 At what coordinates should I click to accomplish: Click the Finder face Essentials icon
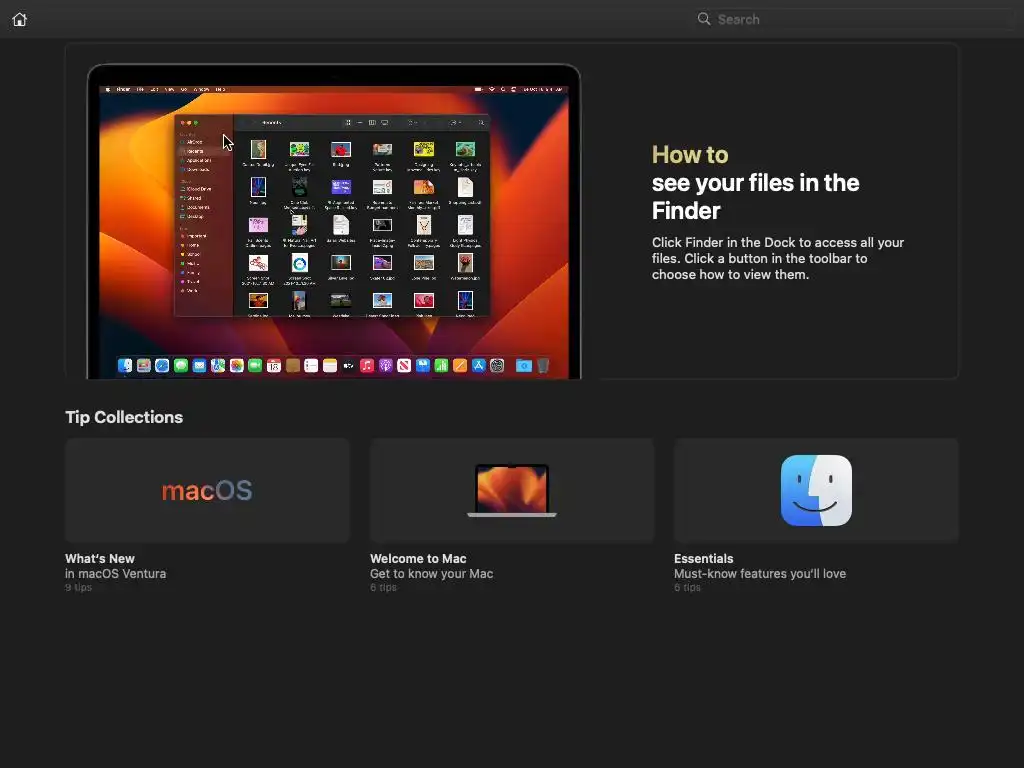pos(816,490)
